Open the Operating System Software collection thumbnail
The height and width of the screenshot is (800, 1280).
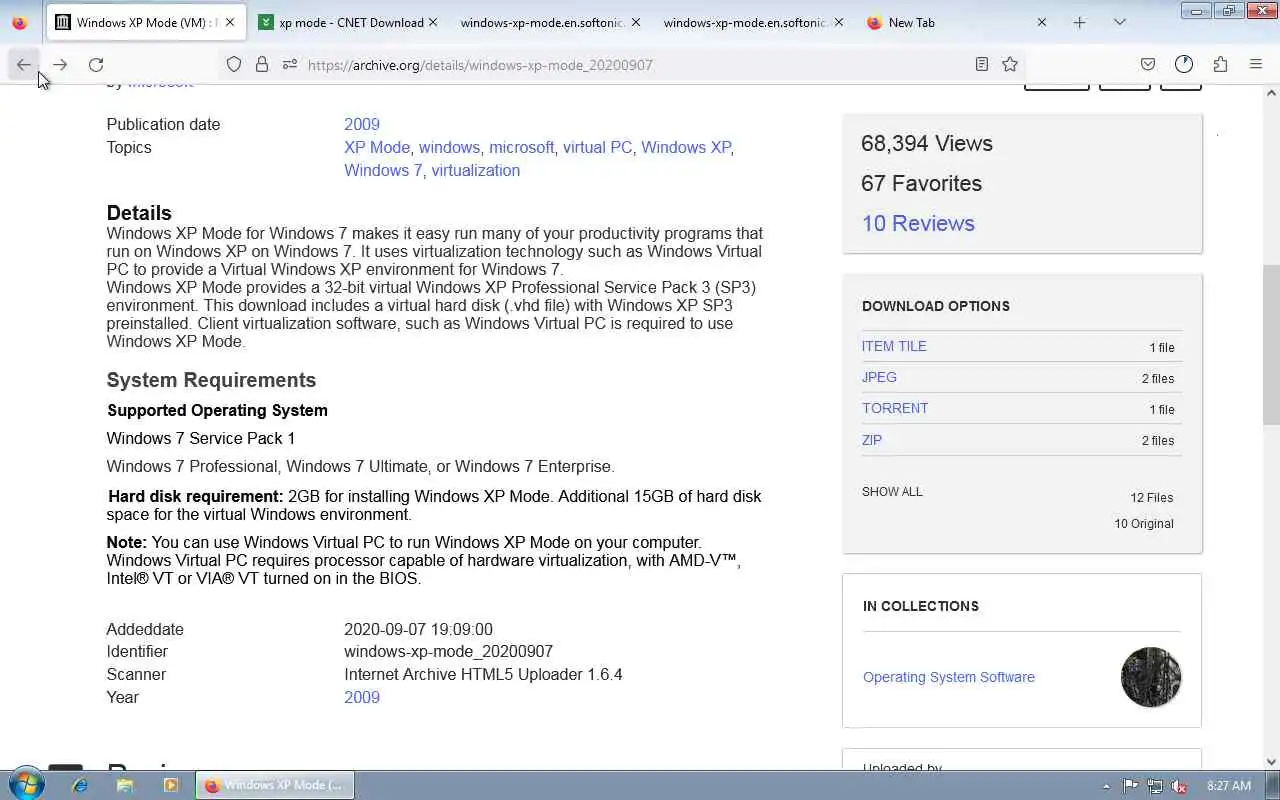coord(1151,677)
